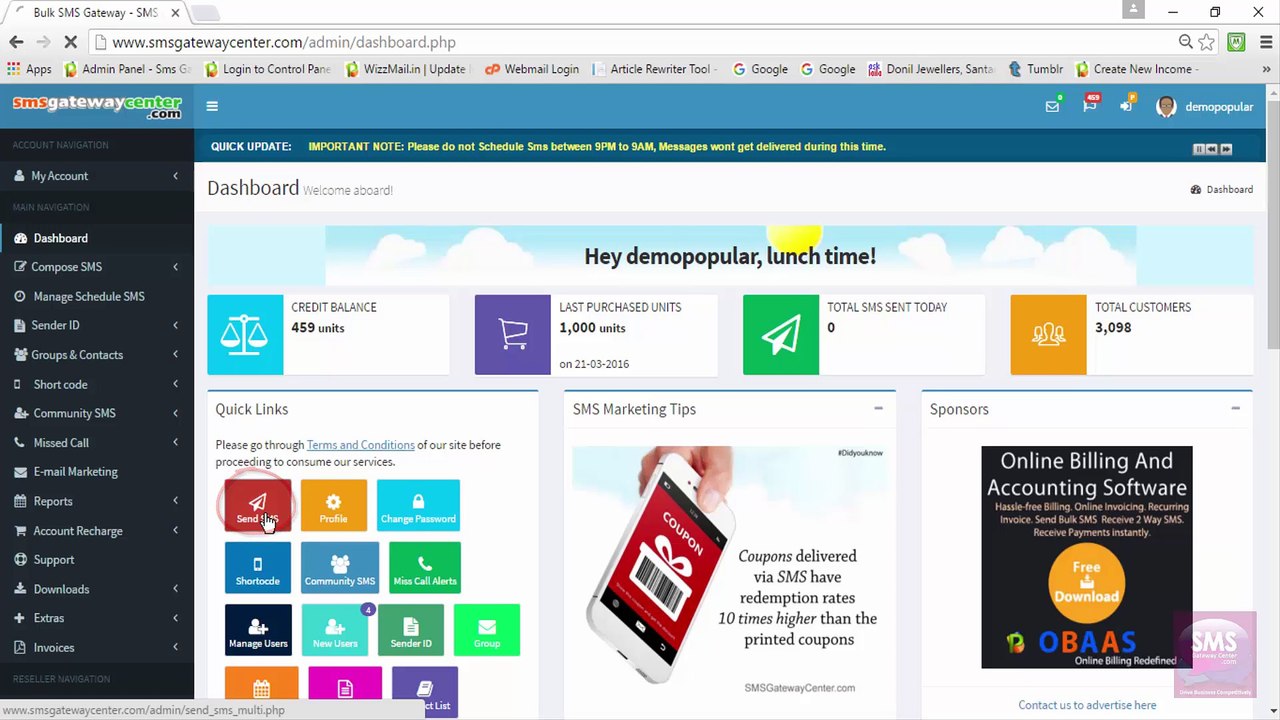1280x720 pixels.
Task: Open the Miss Call Alerts tile
Action: (x=425, y=567)
